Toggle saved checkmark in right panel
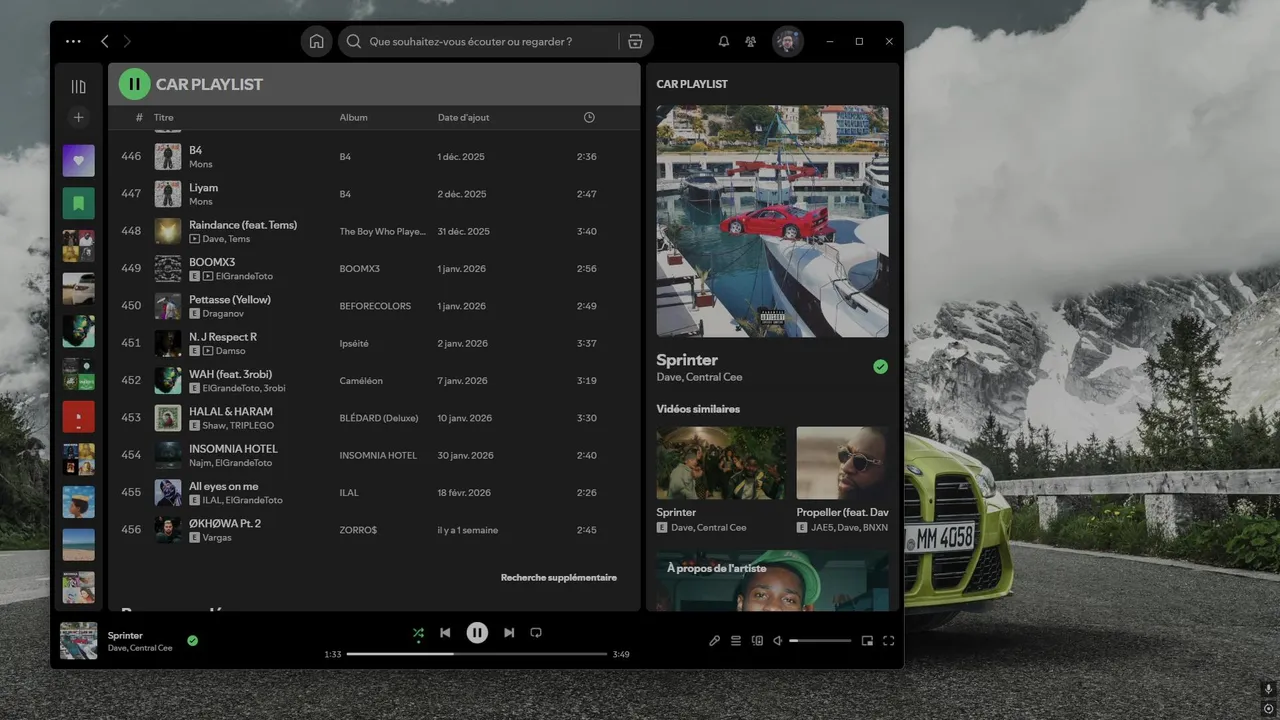 880,367
